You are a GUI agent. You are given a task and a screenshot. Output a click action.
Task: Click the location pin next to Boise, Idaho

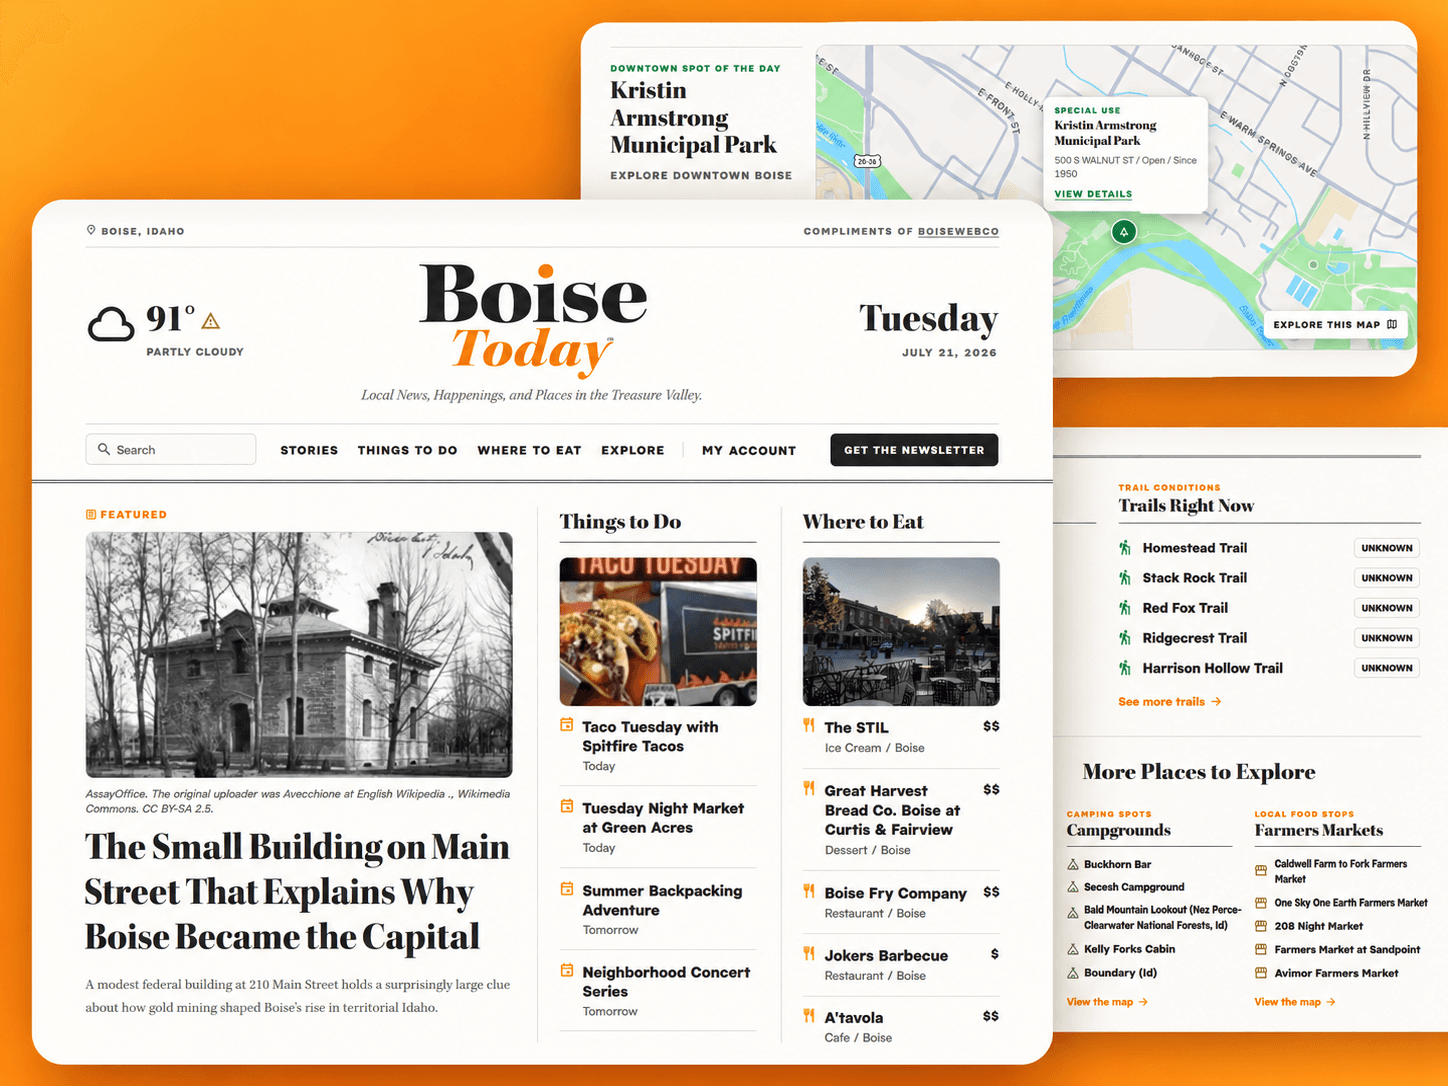91,230
